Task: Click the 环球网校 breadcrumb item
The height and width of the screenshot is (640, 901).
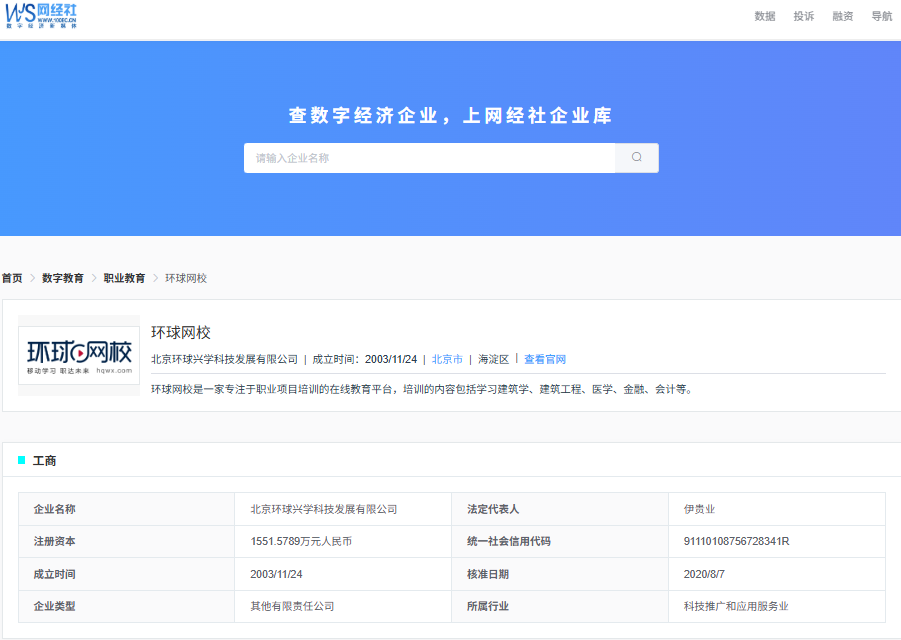Action: click(x=186, y=278)
